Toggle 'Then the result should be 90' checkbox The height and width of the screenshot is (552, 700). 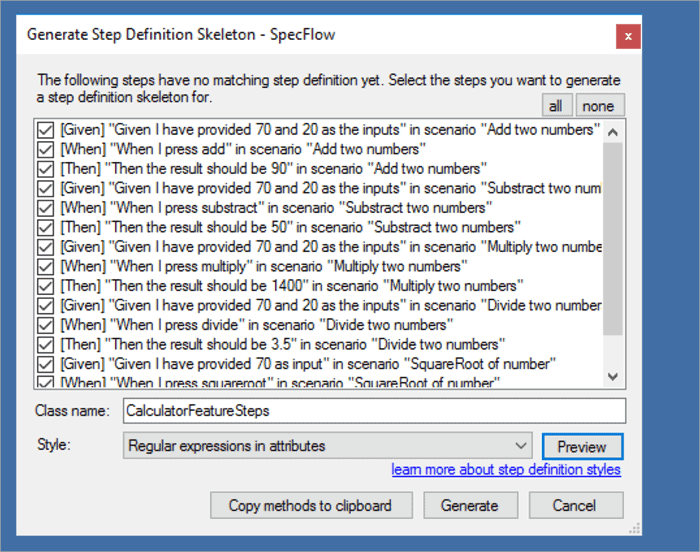[46, 169]
